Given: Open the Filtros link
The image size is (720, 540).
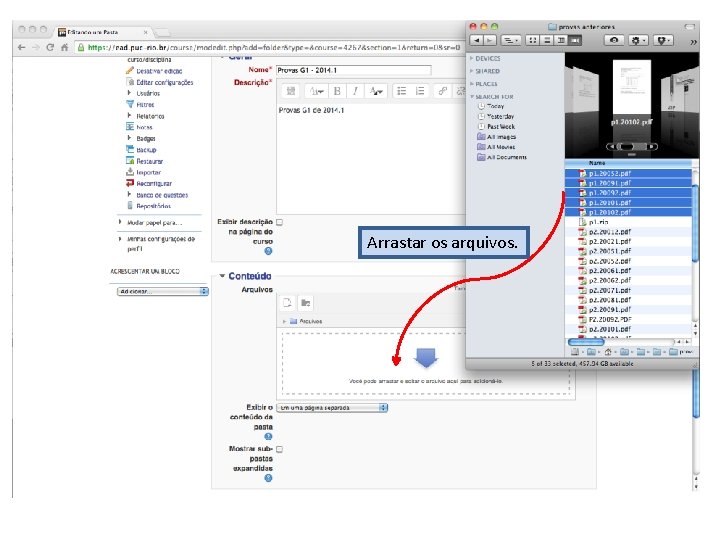Looking at the screenshot, I should (x=145, y=105).
